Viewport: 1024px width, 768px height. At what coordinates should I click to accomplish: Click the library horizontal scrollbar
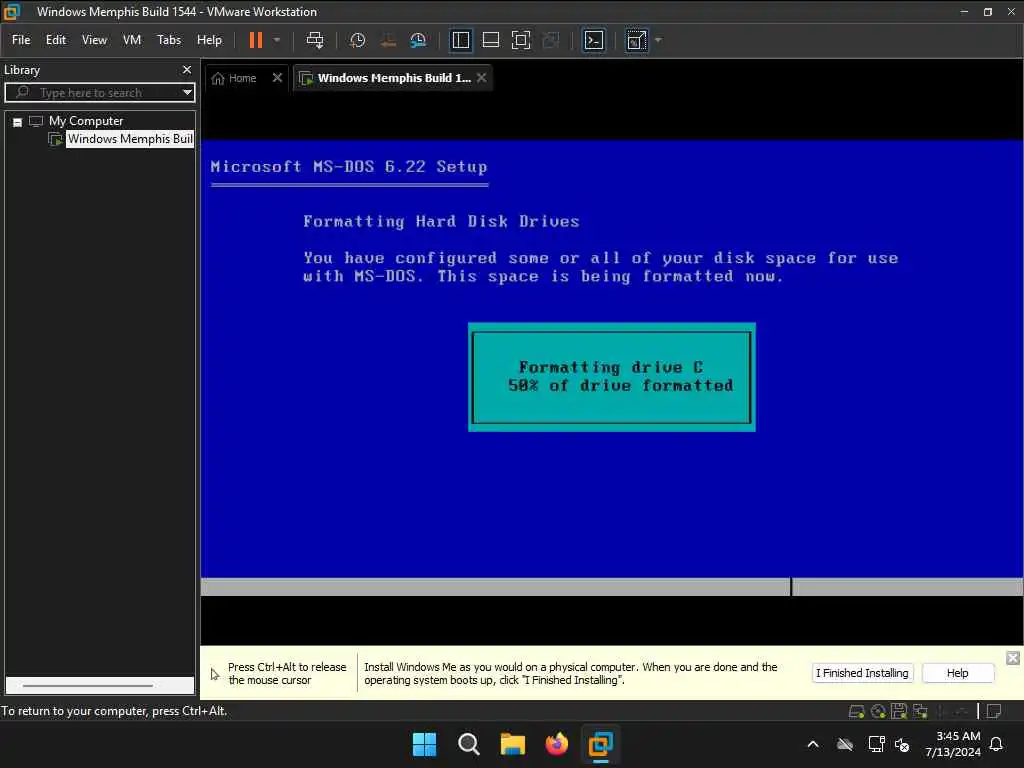[88, 686]
